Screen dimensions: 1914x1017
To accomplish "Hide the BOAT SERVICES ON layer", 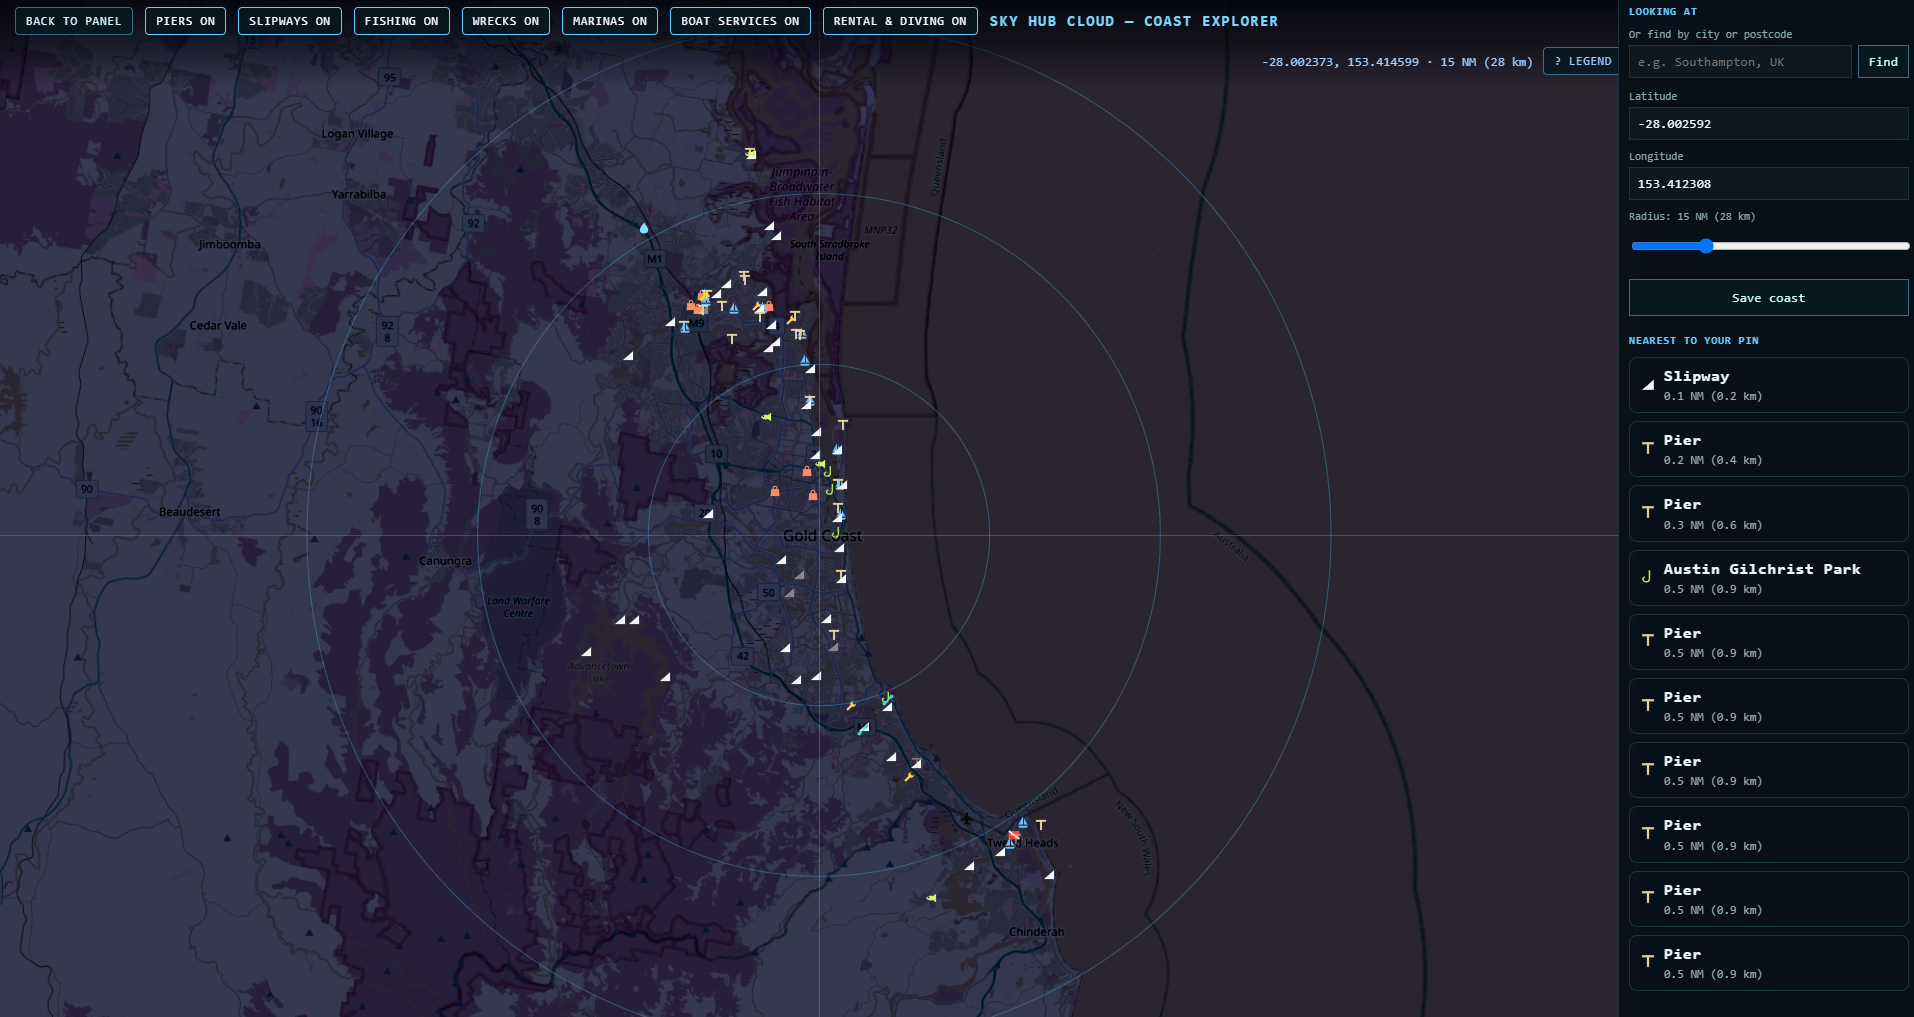I will [x=740, y=21].
